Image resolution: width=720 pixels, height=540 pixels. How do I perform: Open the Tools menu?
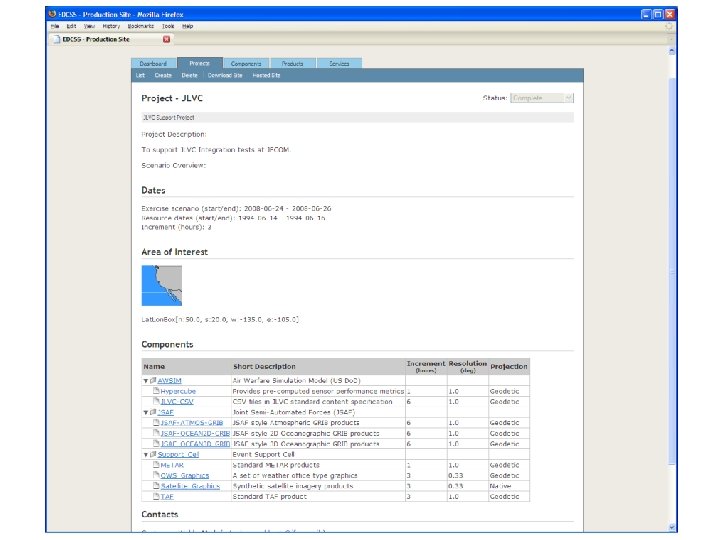(x=168, y=27)
